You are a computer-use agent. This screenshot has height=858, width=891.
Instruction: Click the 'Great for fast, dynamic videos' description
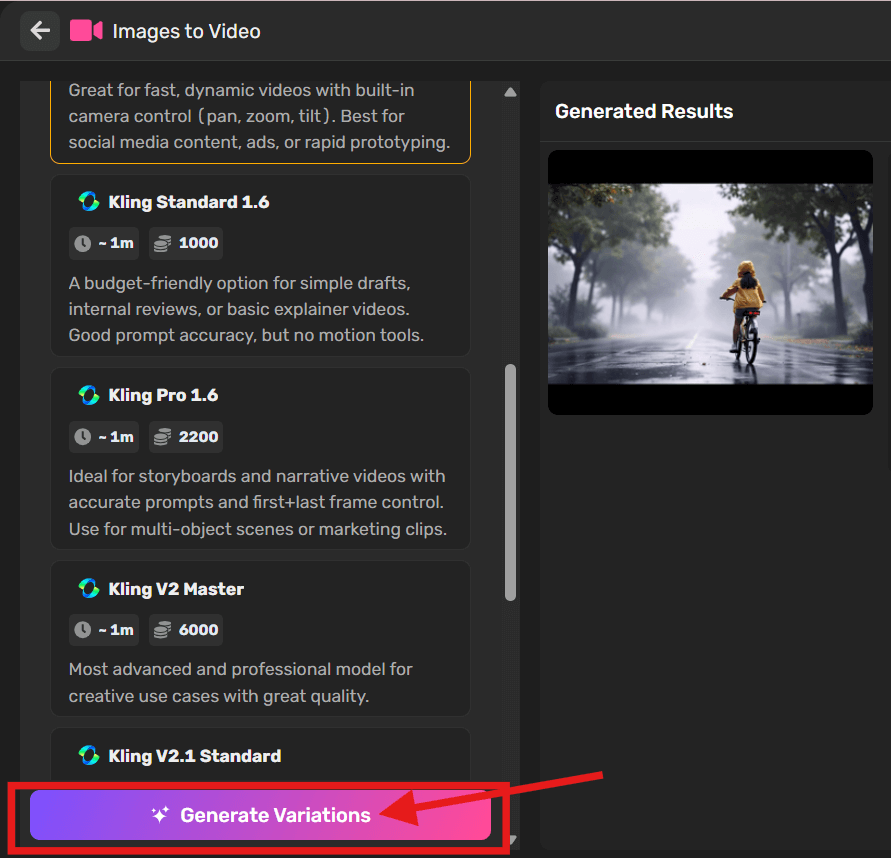pyautogui.click(x=260, y=116)
